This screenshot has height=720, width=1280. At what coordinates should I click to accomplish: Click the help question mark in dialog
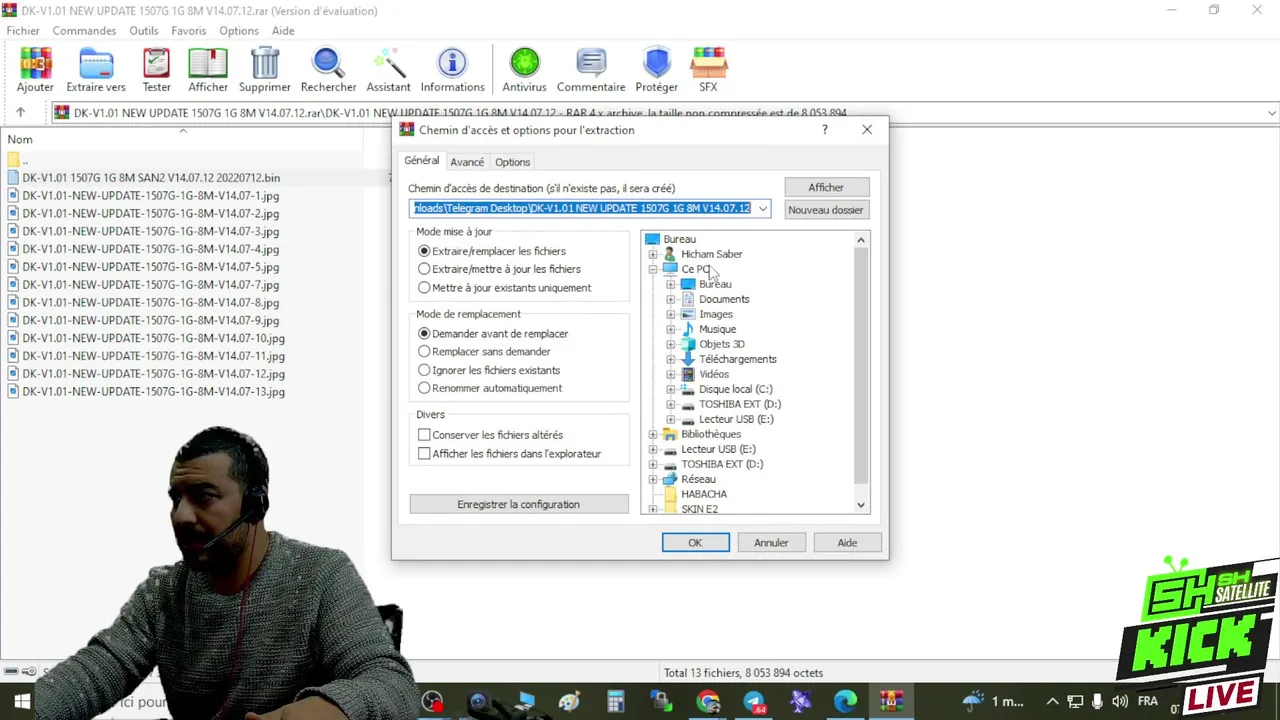tap(825, 130)
